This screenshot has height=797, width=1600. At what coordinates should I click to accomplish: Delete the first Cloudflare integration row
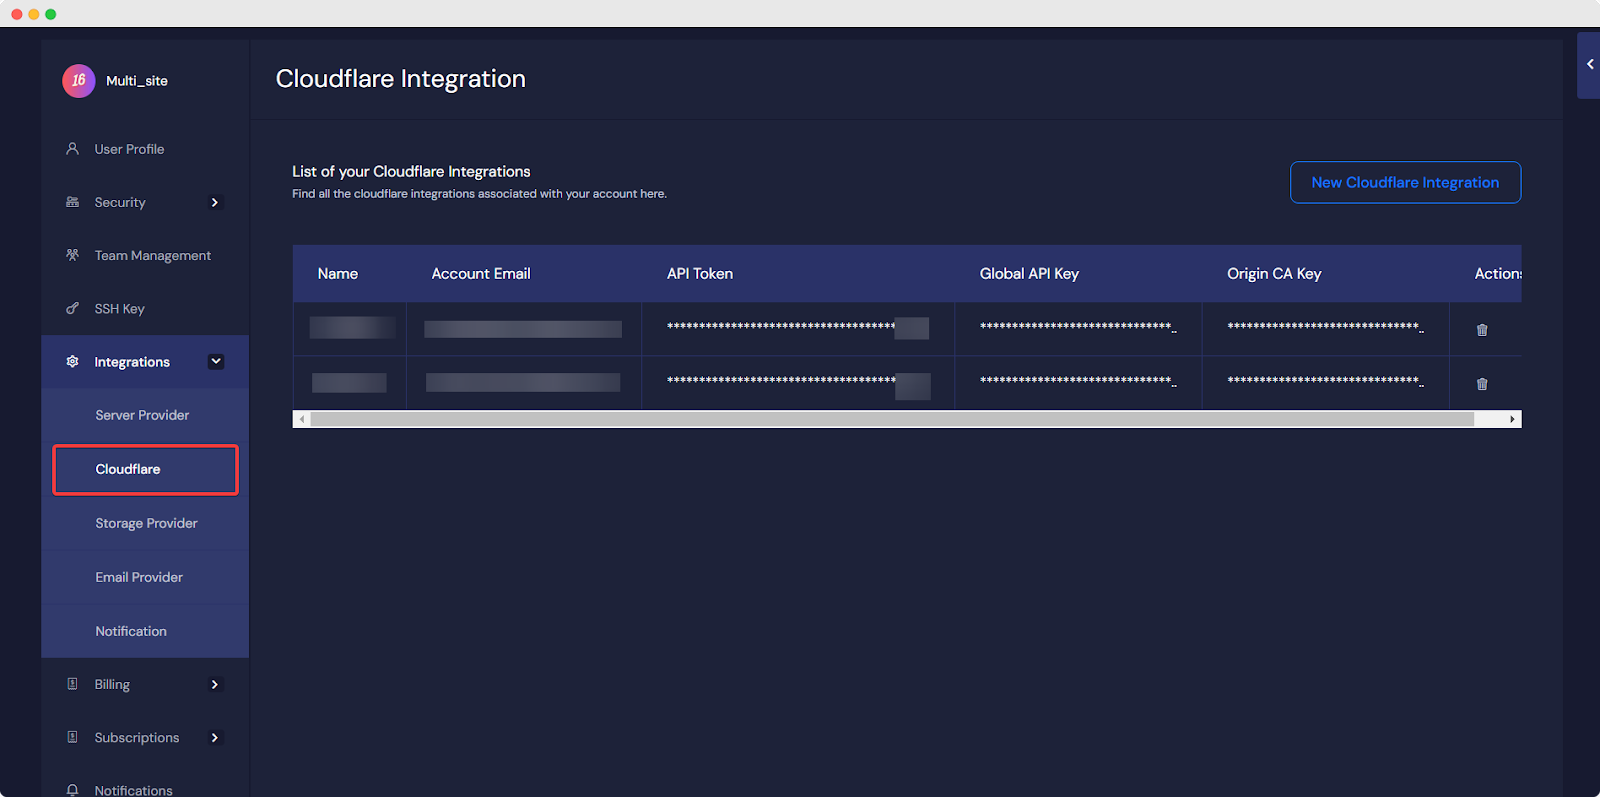(x=1482, y=330)
